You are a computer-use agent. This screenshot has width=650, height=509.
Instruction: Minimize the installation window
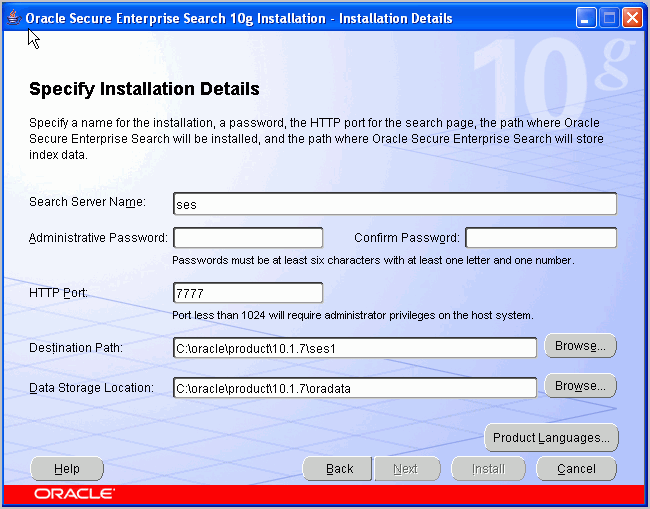[x=586, y=18]
